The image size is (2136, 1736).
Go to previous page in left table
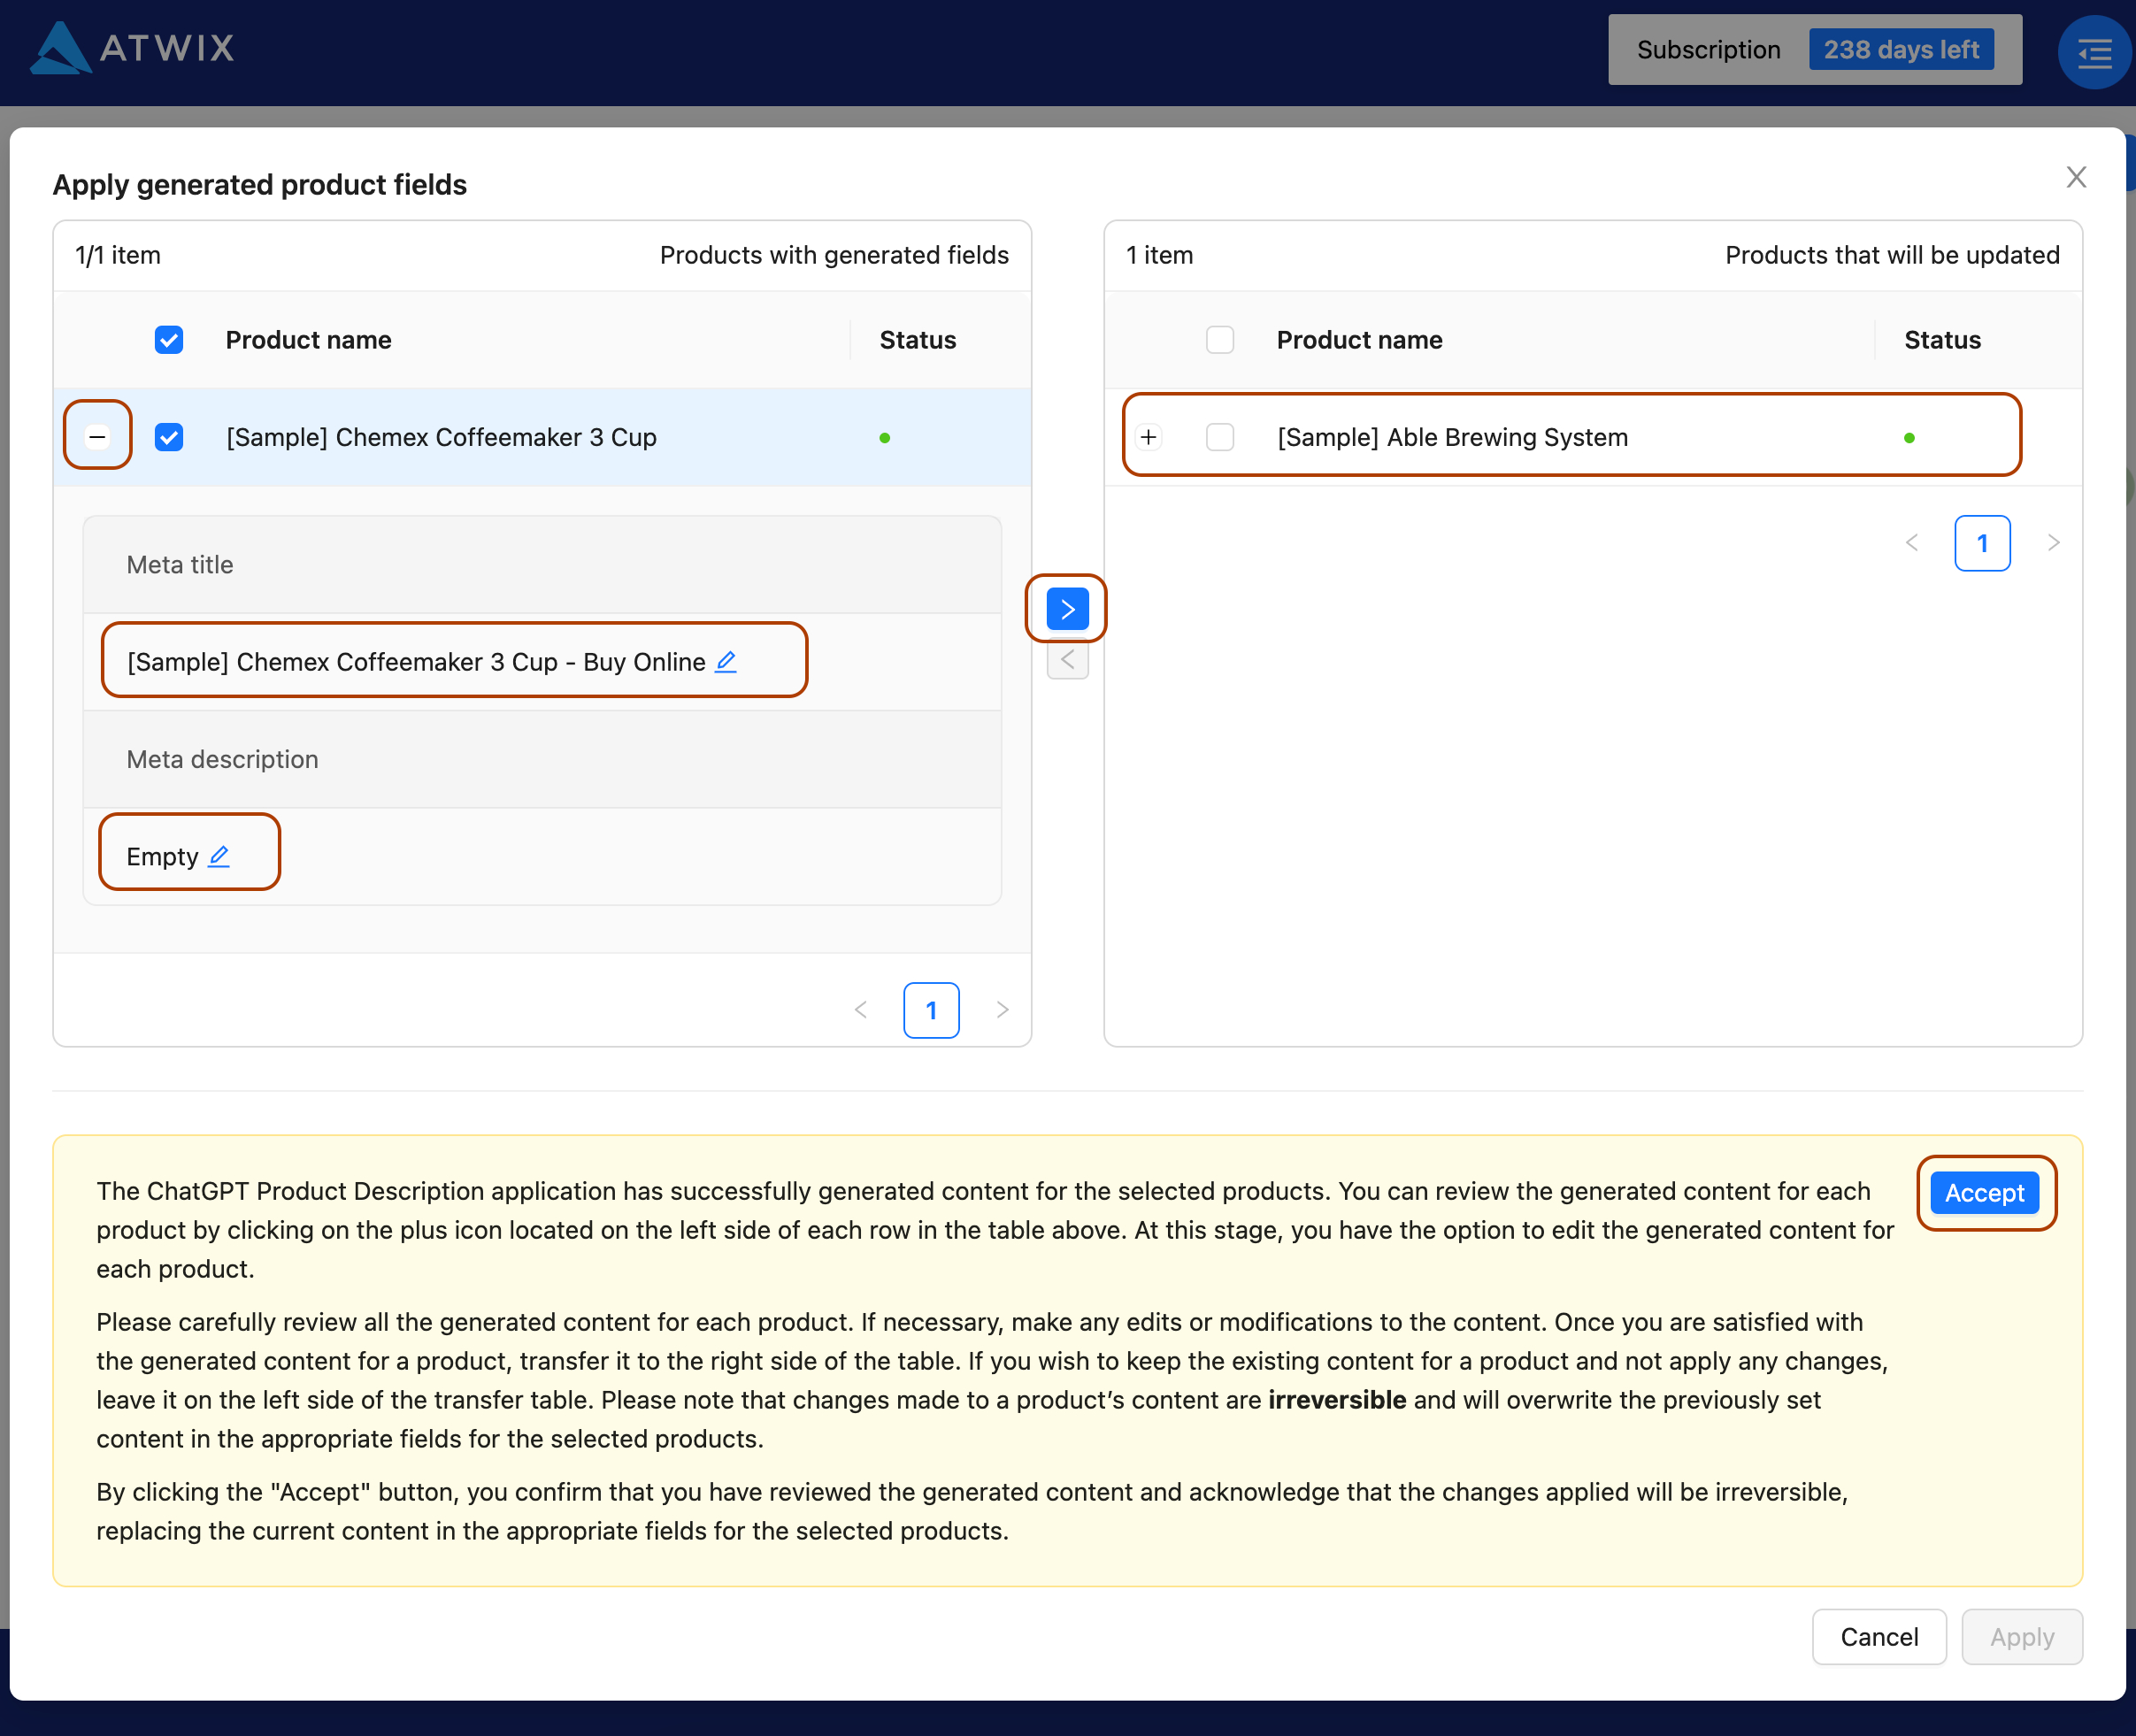point(861,1010)
